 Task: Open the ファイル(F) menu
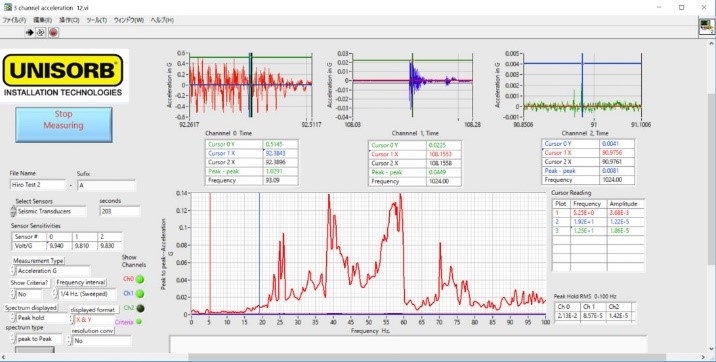point(14,20)
